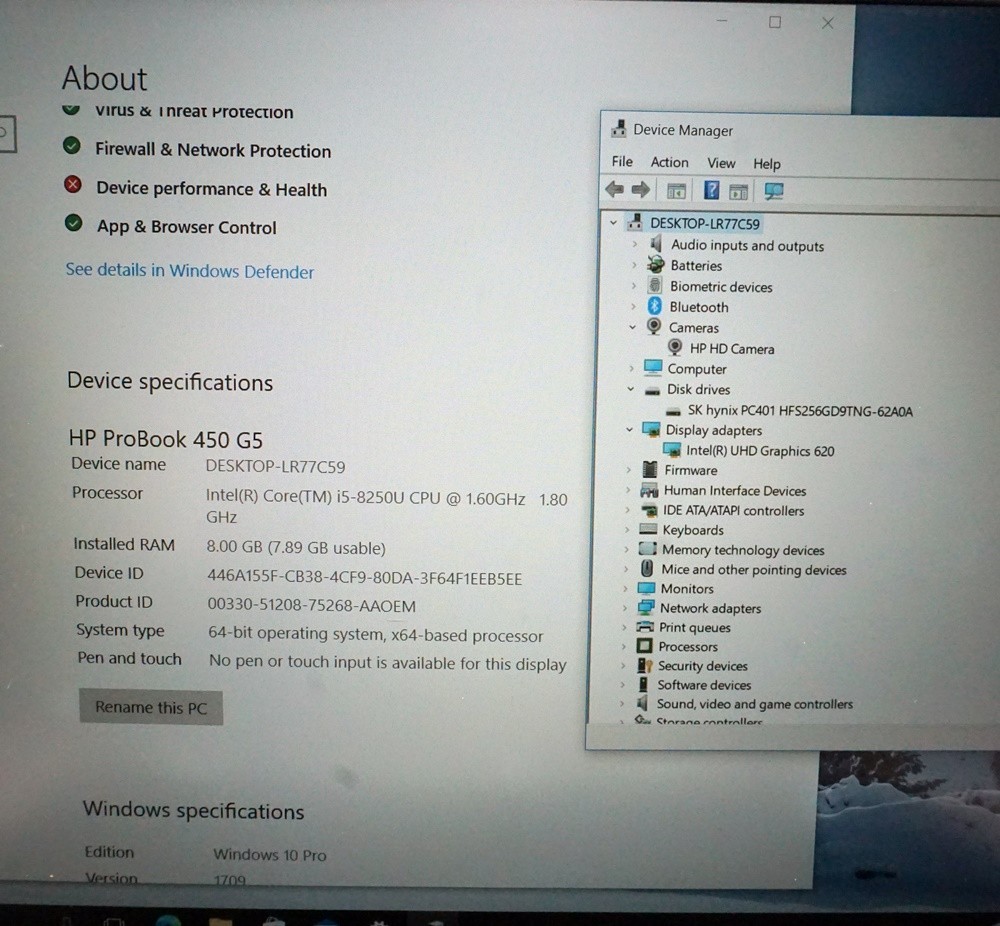The height and width of the screenshot is (926, 1000).
Task: Click the Disk drives category icon
Action: (652, 390)
